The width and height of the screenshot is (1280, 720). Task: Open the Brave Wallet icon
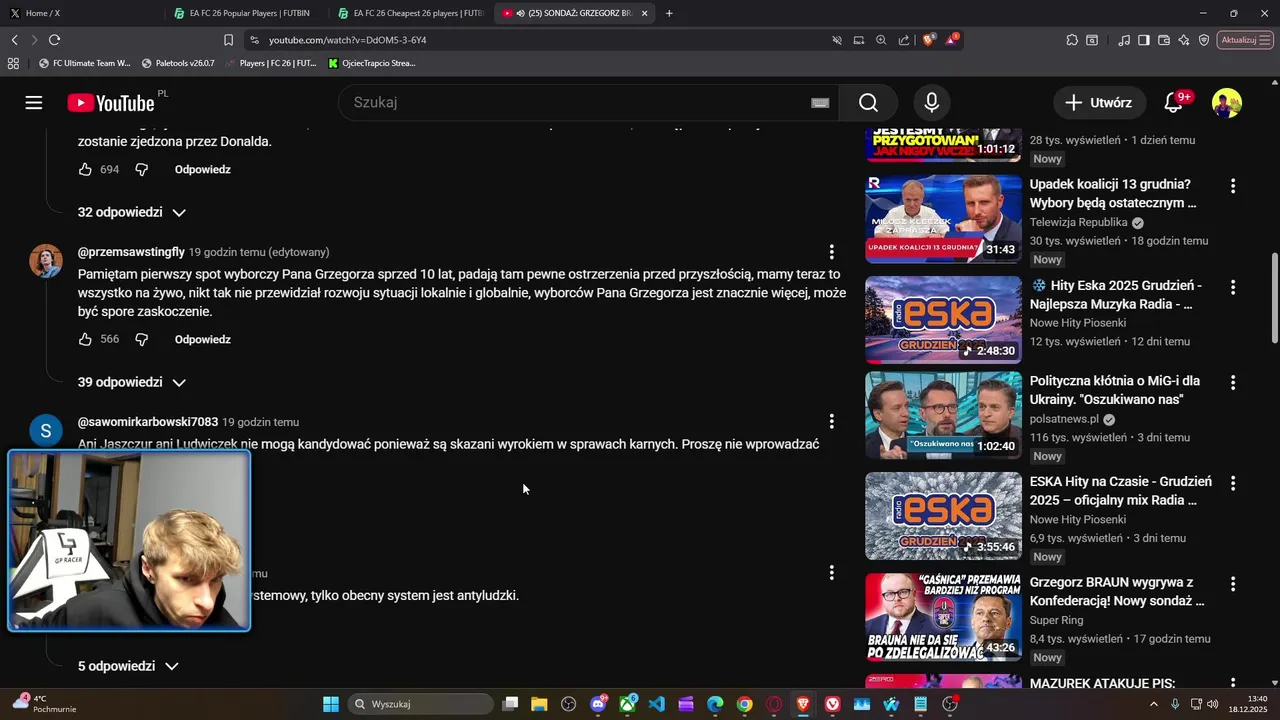click(1164, 40)
